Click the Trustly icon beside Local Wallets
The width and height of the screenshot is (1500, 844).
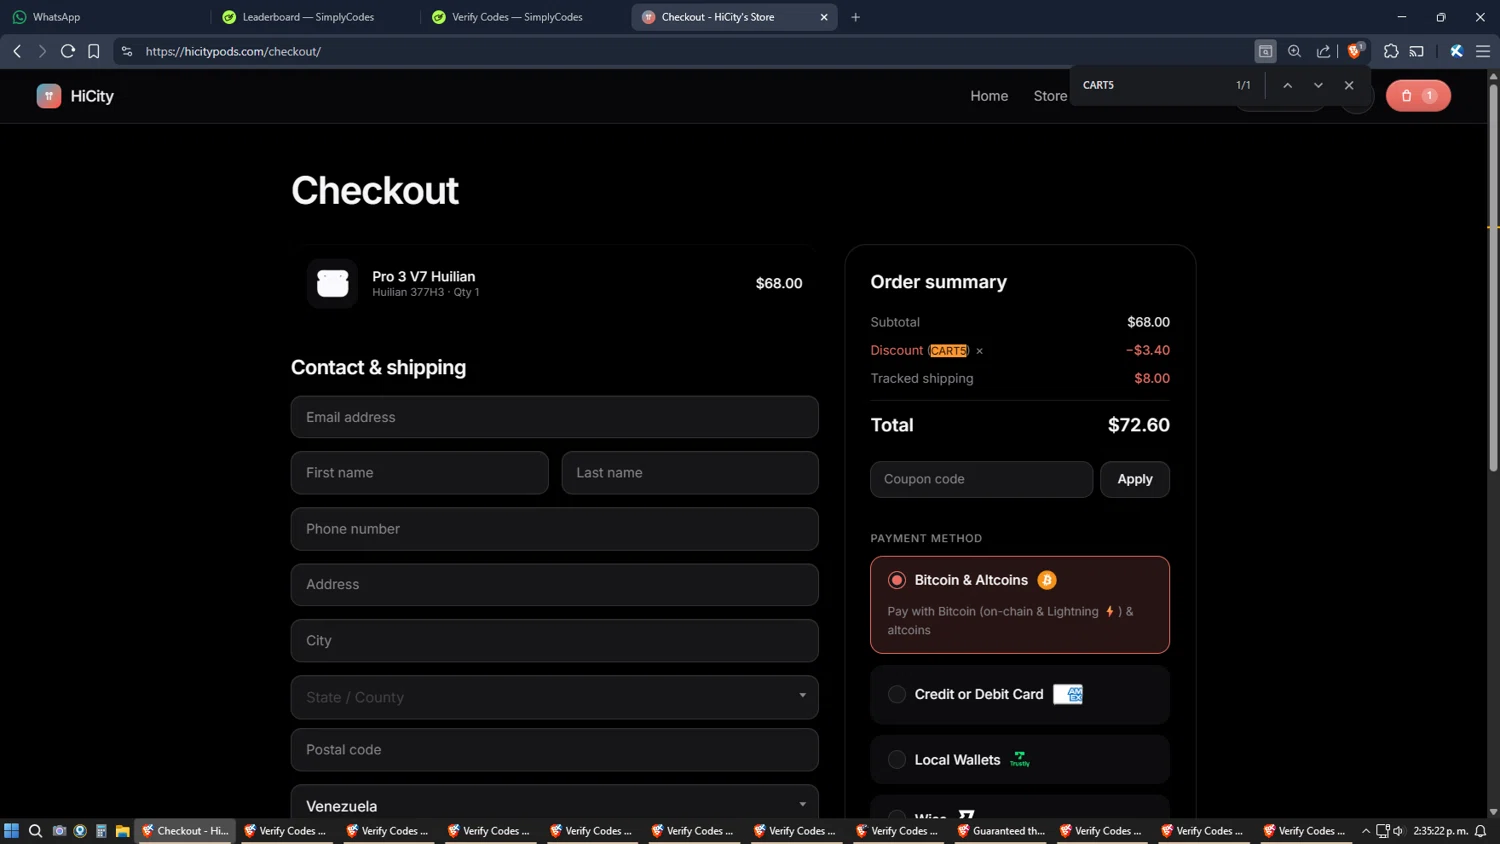(1019, 760)
